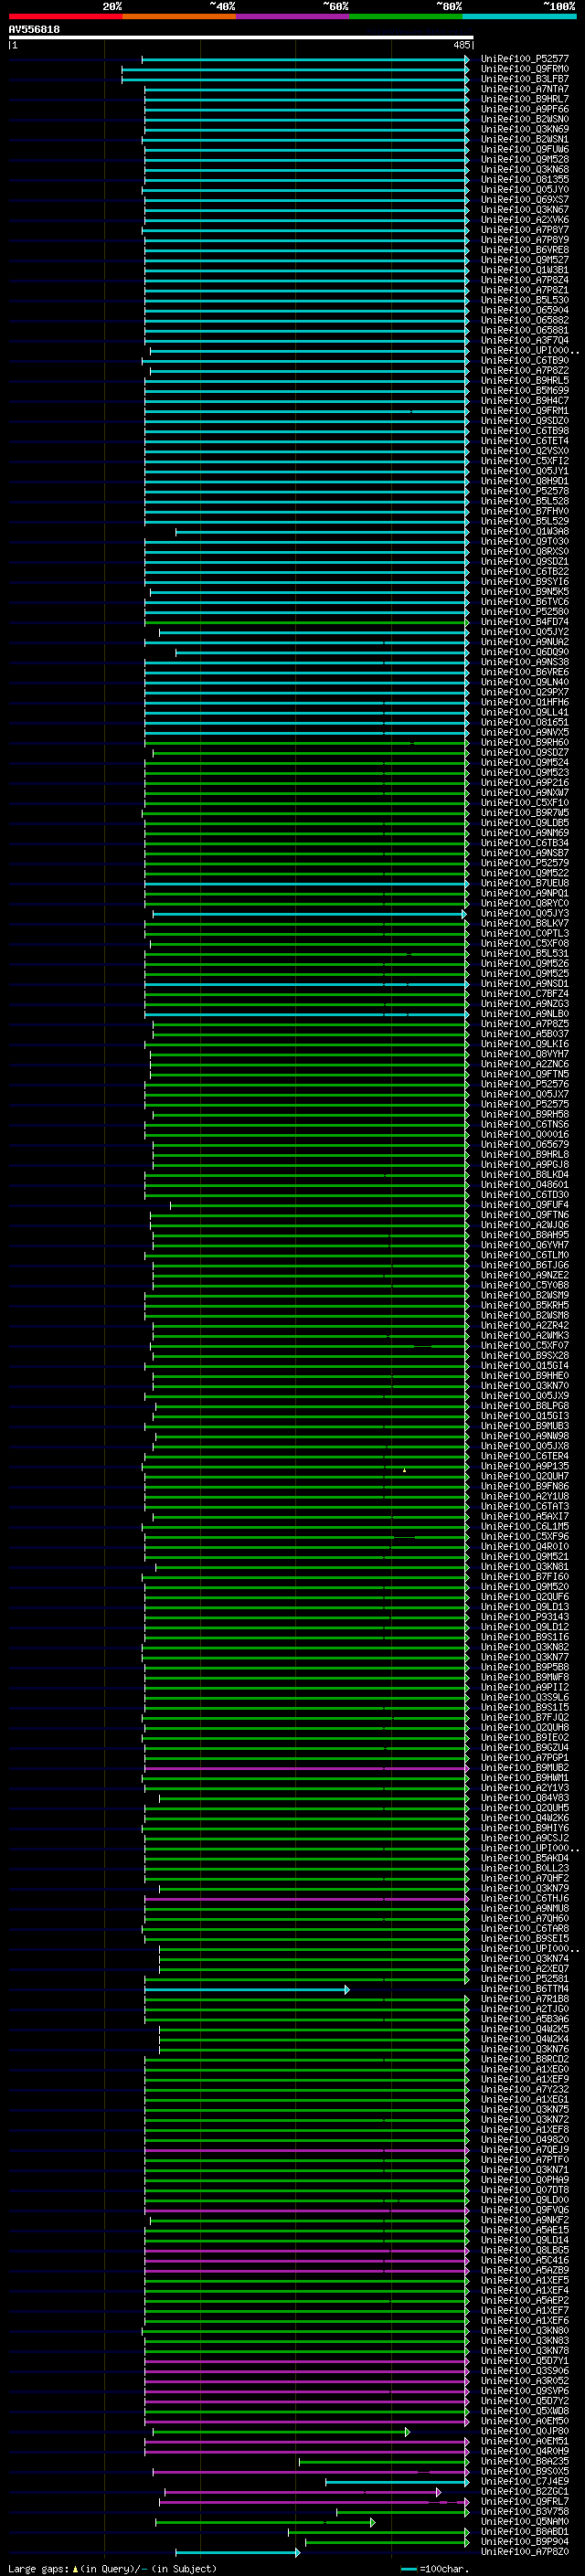Select the UniRef100_A0EM50 label

click(524, 2421)
